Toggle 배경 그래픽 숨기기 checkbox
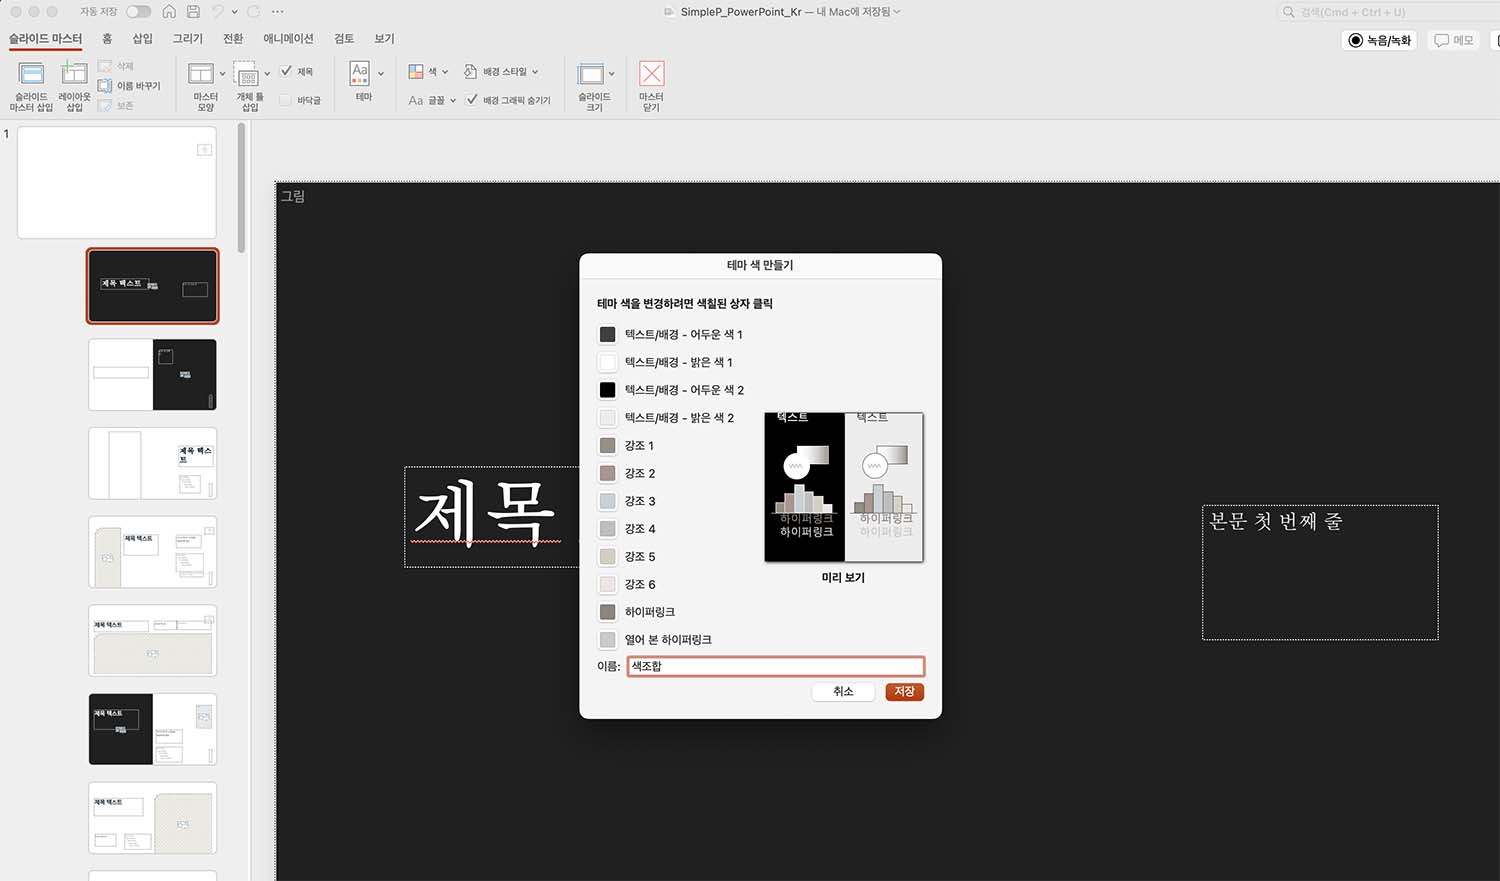This screenshot has width=1500, height=881. click(472, 100)
